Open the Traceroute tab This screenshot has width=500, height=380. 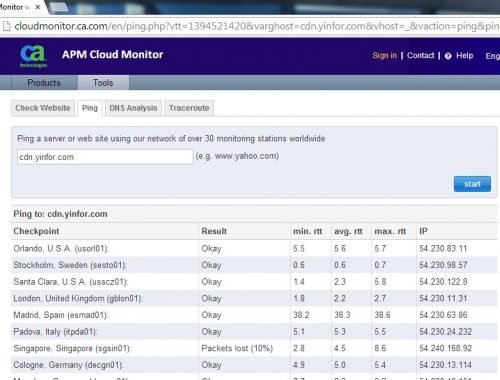[189, 108]
